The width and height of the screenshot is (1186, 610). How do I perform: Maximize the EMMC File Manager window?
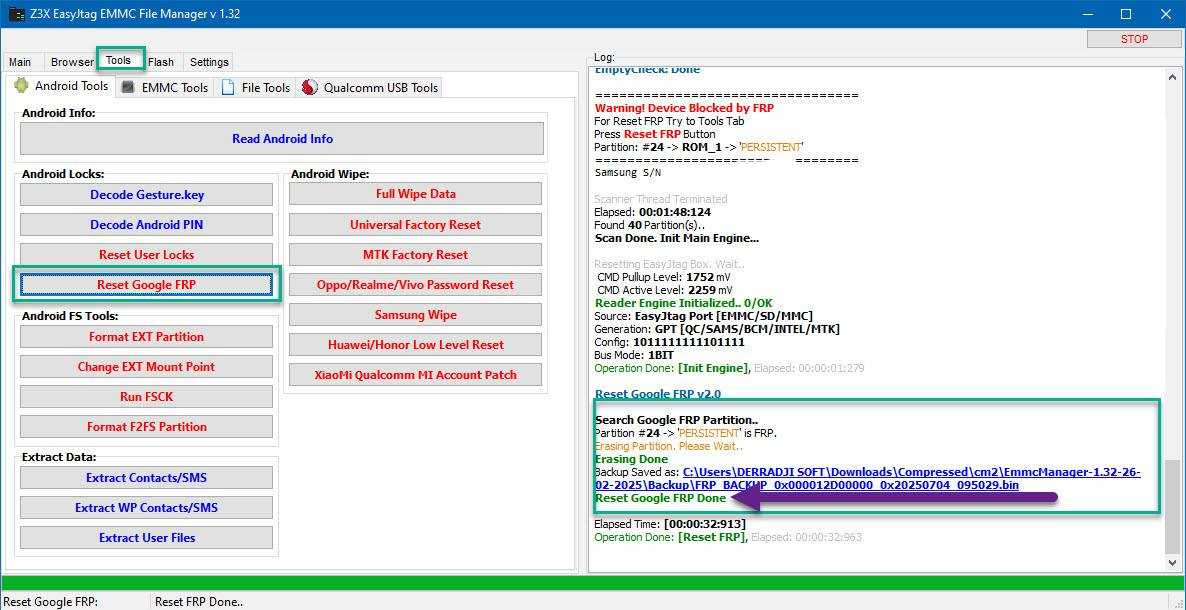pyautogui.click(x=1125, y=14)
